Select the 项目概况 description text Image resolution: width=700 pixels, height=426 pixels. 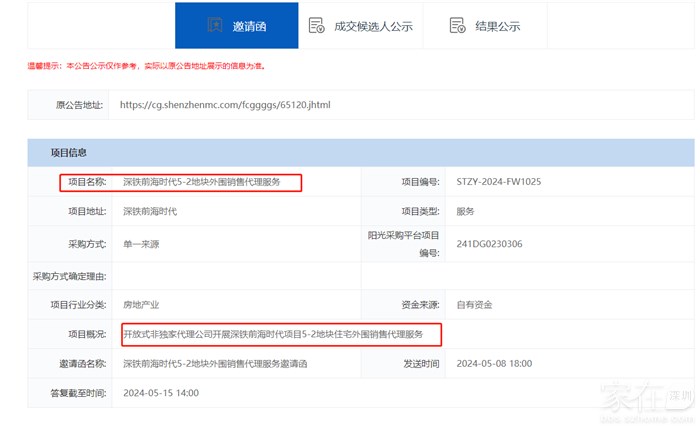tap(272, 334)
